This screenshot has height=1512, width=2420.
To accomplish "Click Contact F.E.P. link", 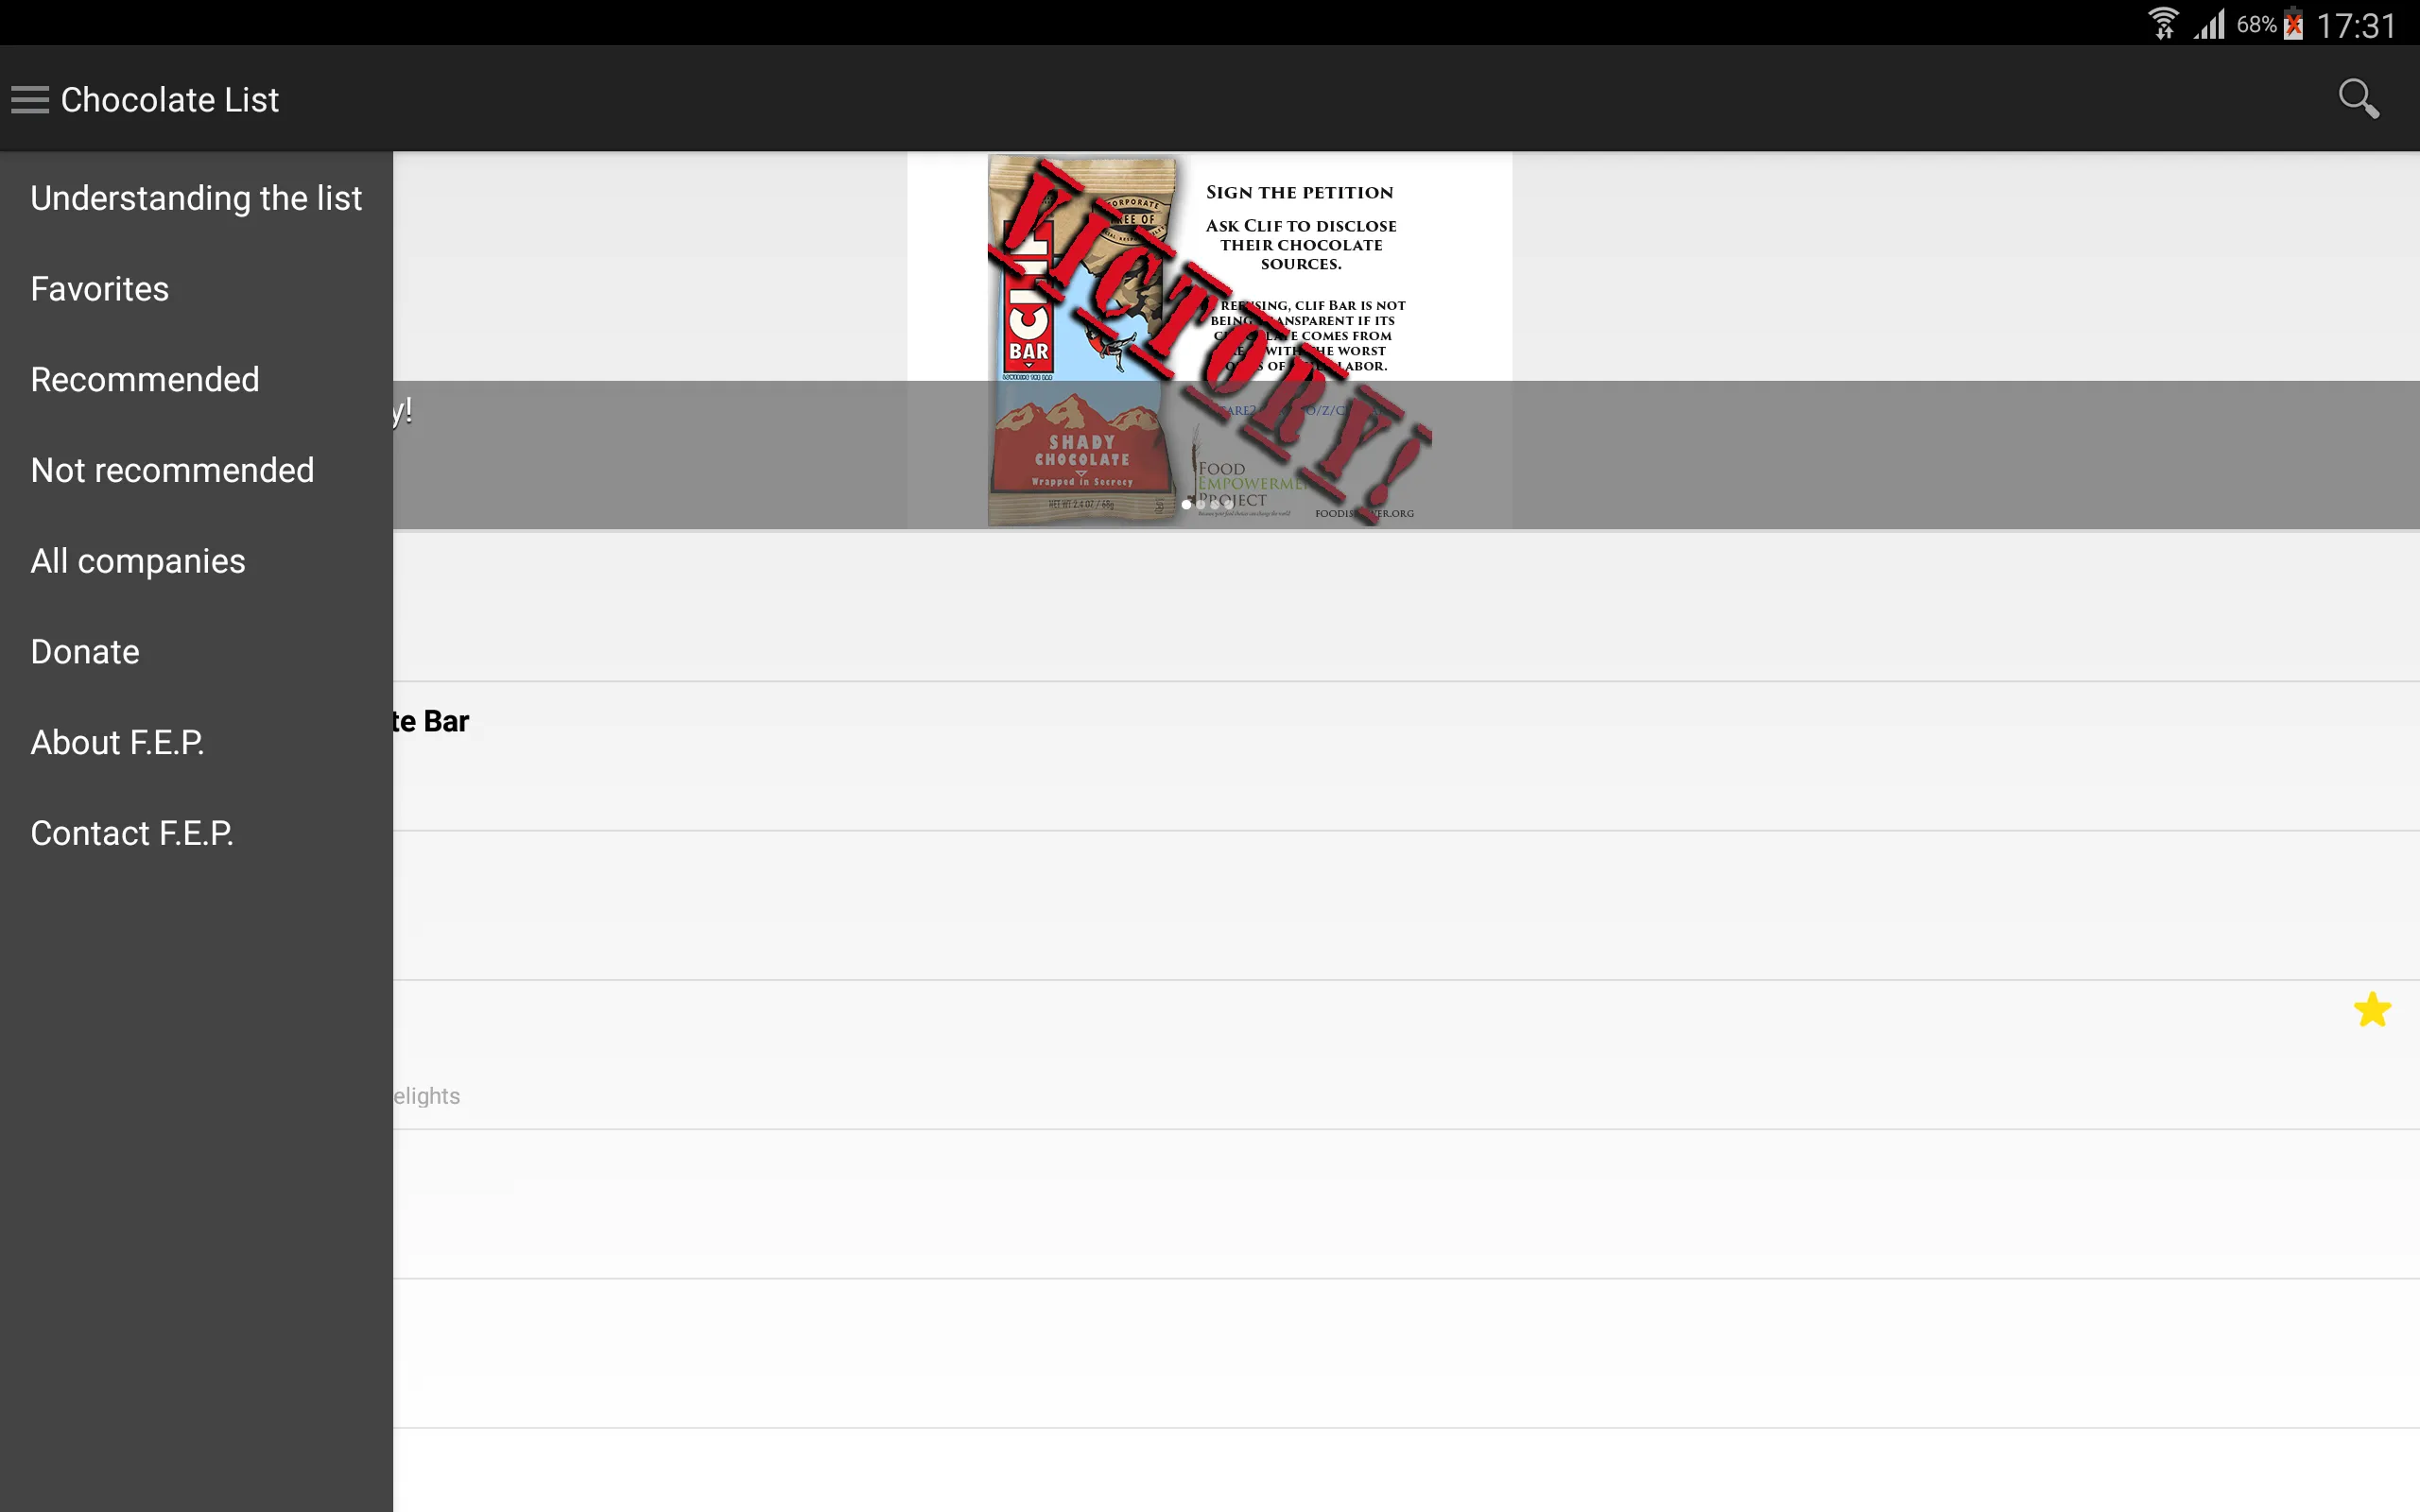I will pos(132,833).
